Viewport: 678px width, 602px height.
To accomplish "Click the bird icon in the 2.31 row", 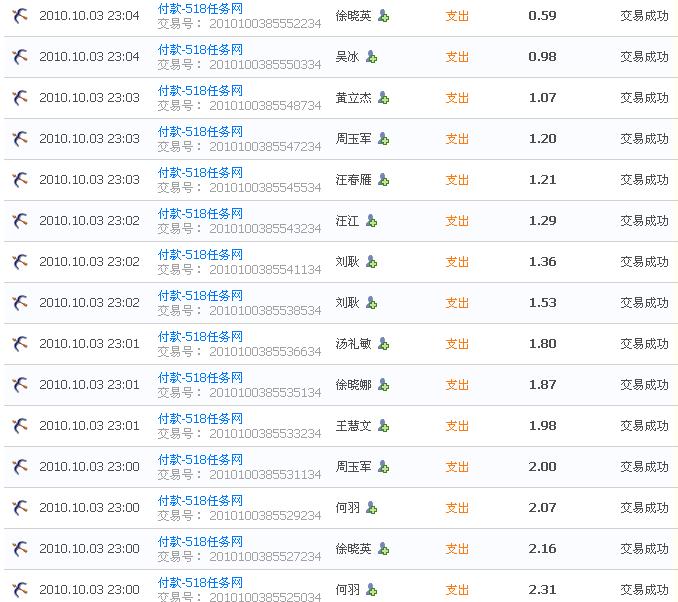I will click(x=19, y=590).
